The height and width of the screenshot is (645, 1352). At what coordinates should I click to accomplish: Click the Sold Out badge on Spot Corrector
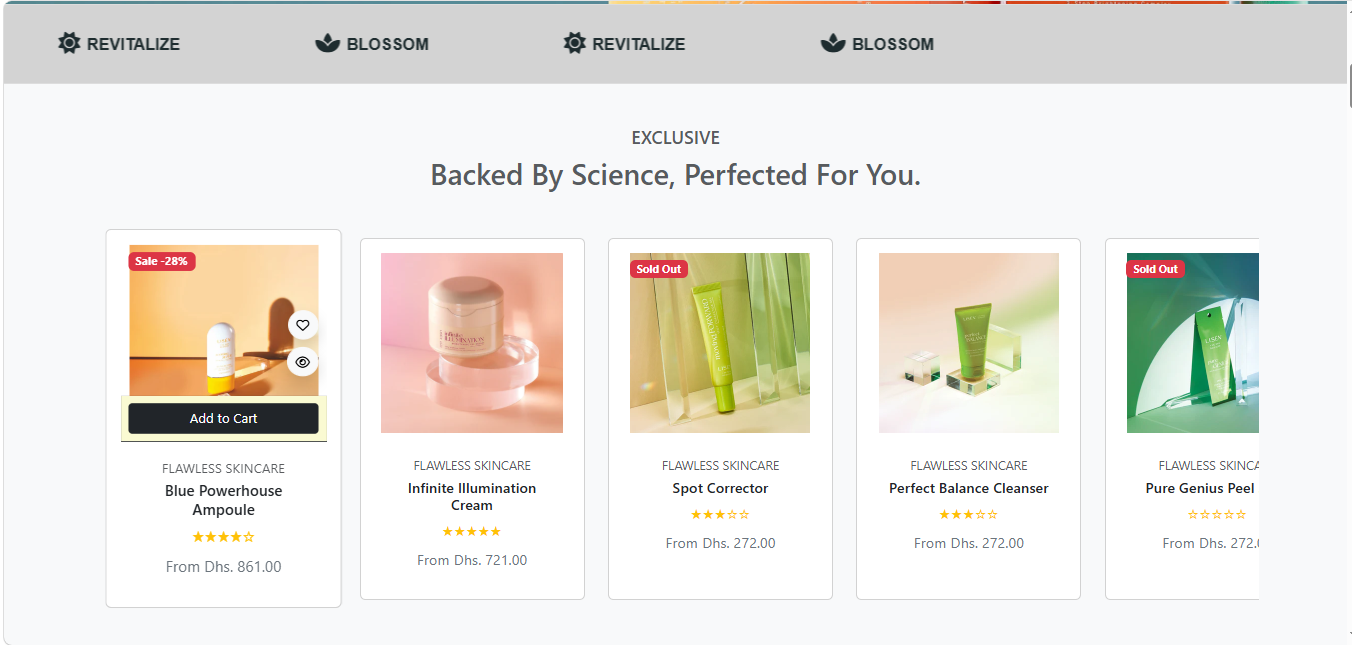coord(659,269)
